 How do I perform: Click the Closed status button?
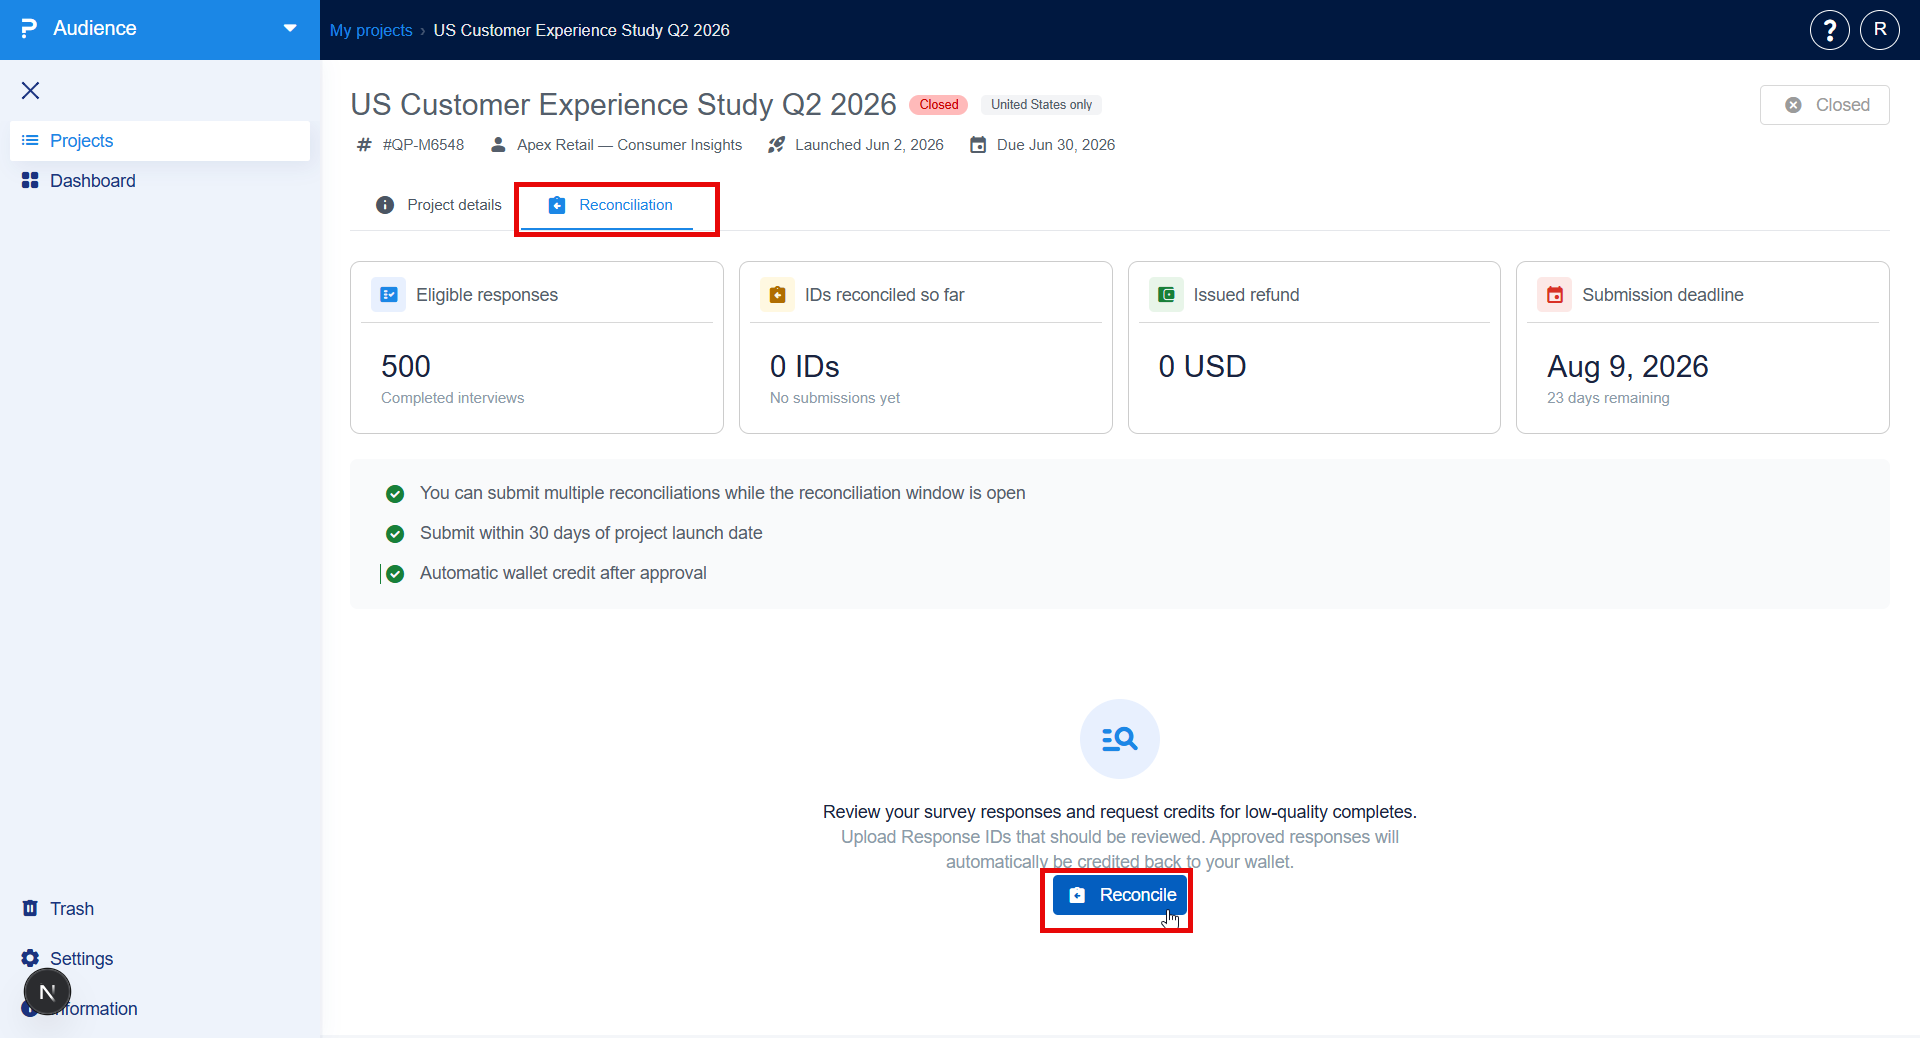click(x=1825, y=105)
